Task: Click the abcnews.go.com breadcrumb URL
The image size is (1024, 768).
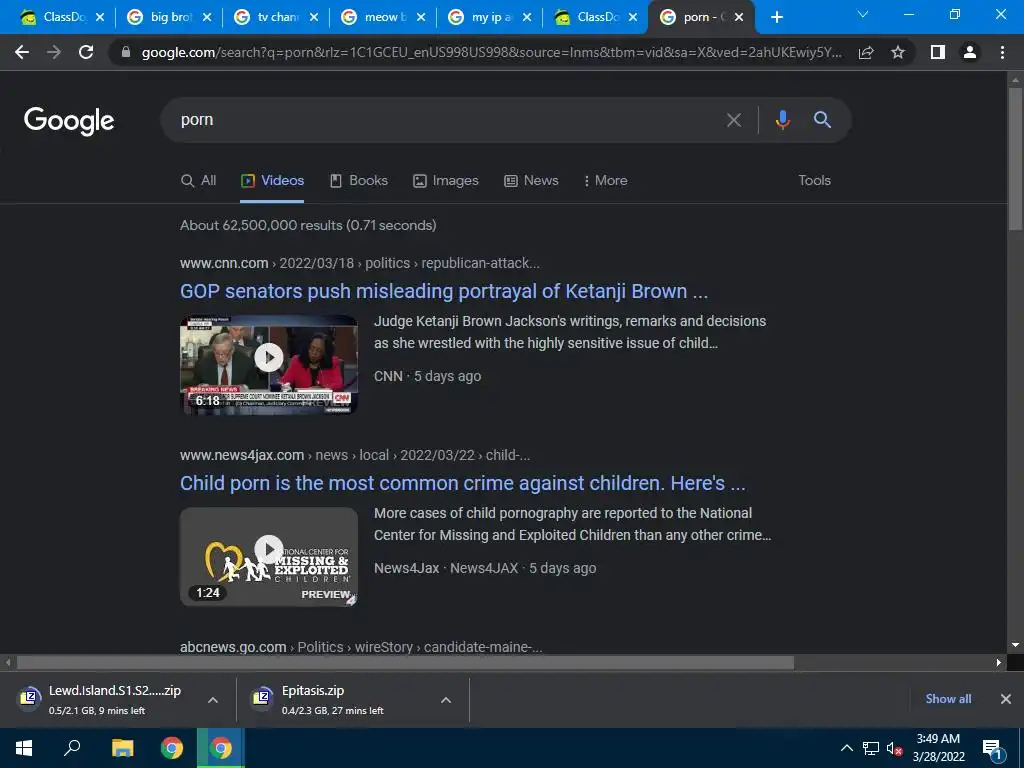Action: (x=233, y=647)
